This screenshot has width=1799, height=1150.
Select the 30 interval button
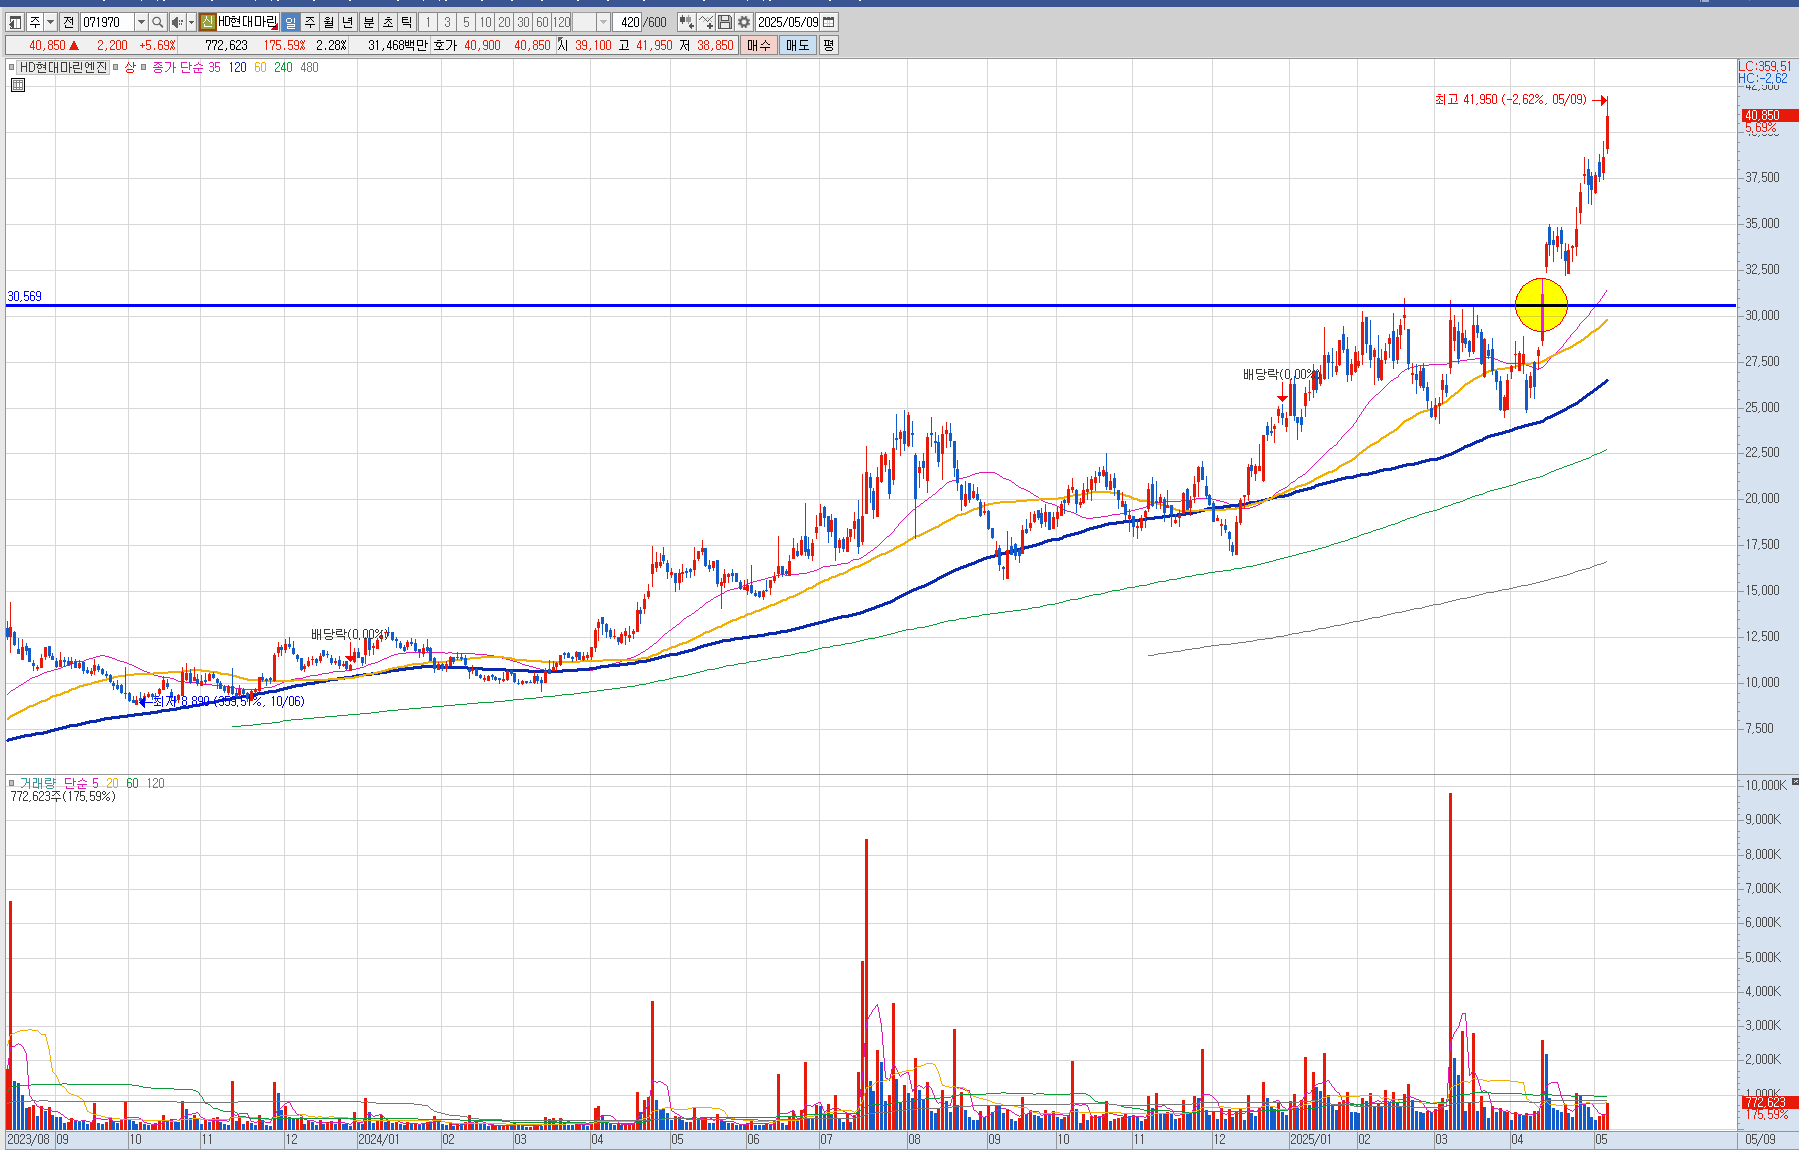point(523,22)
